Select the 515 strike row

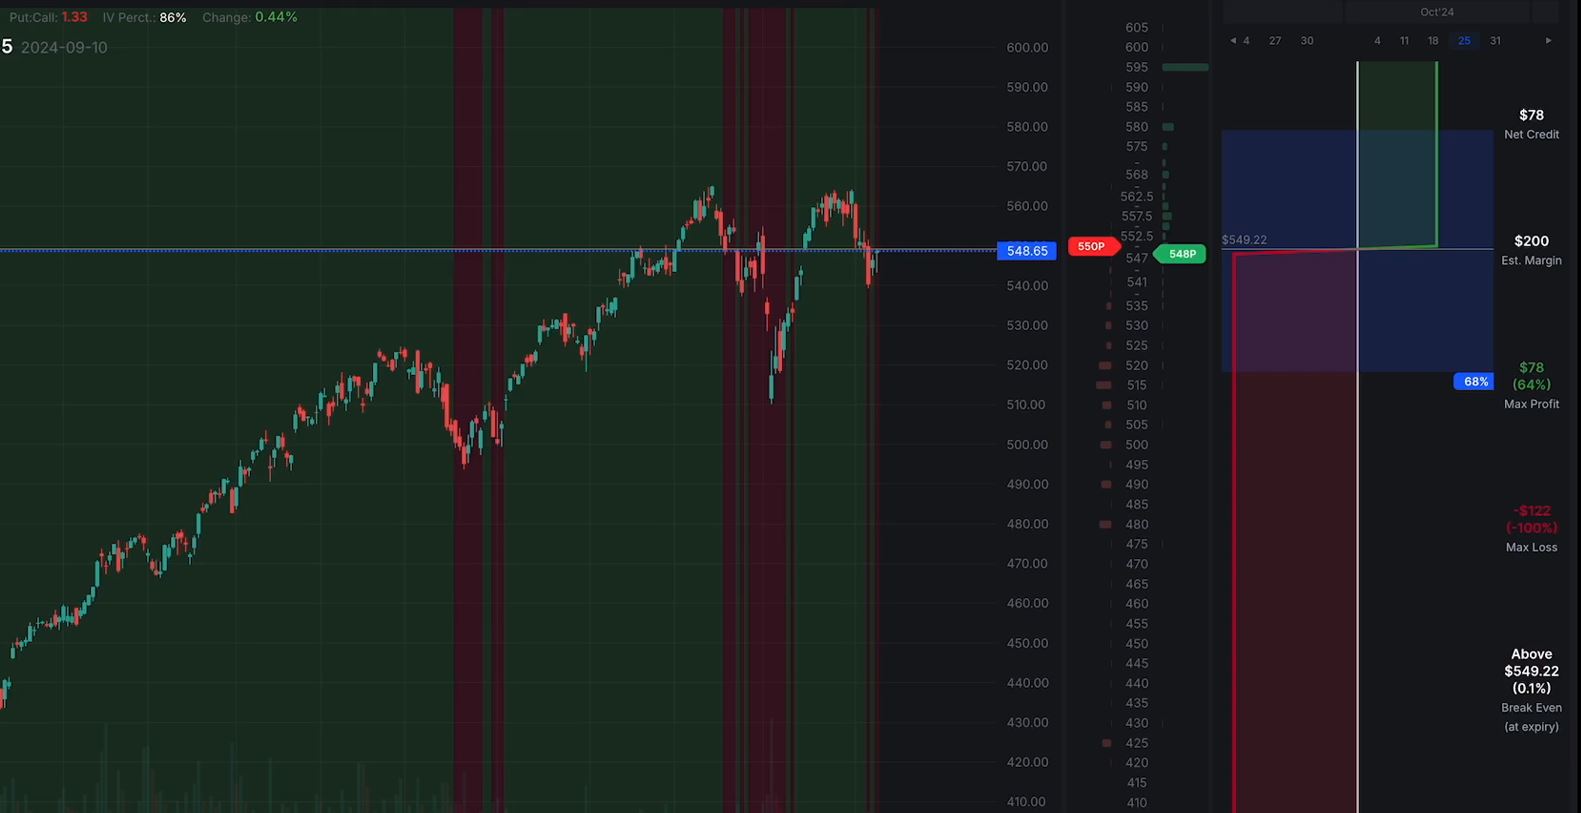(1137, 385)
